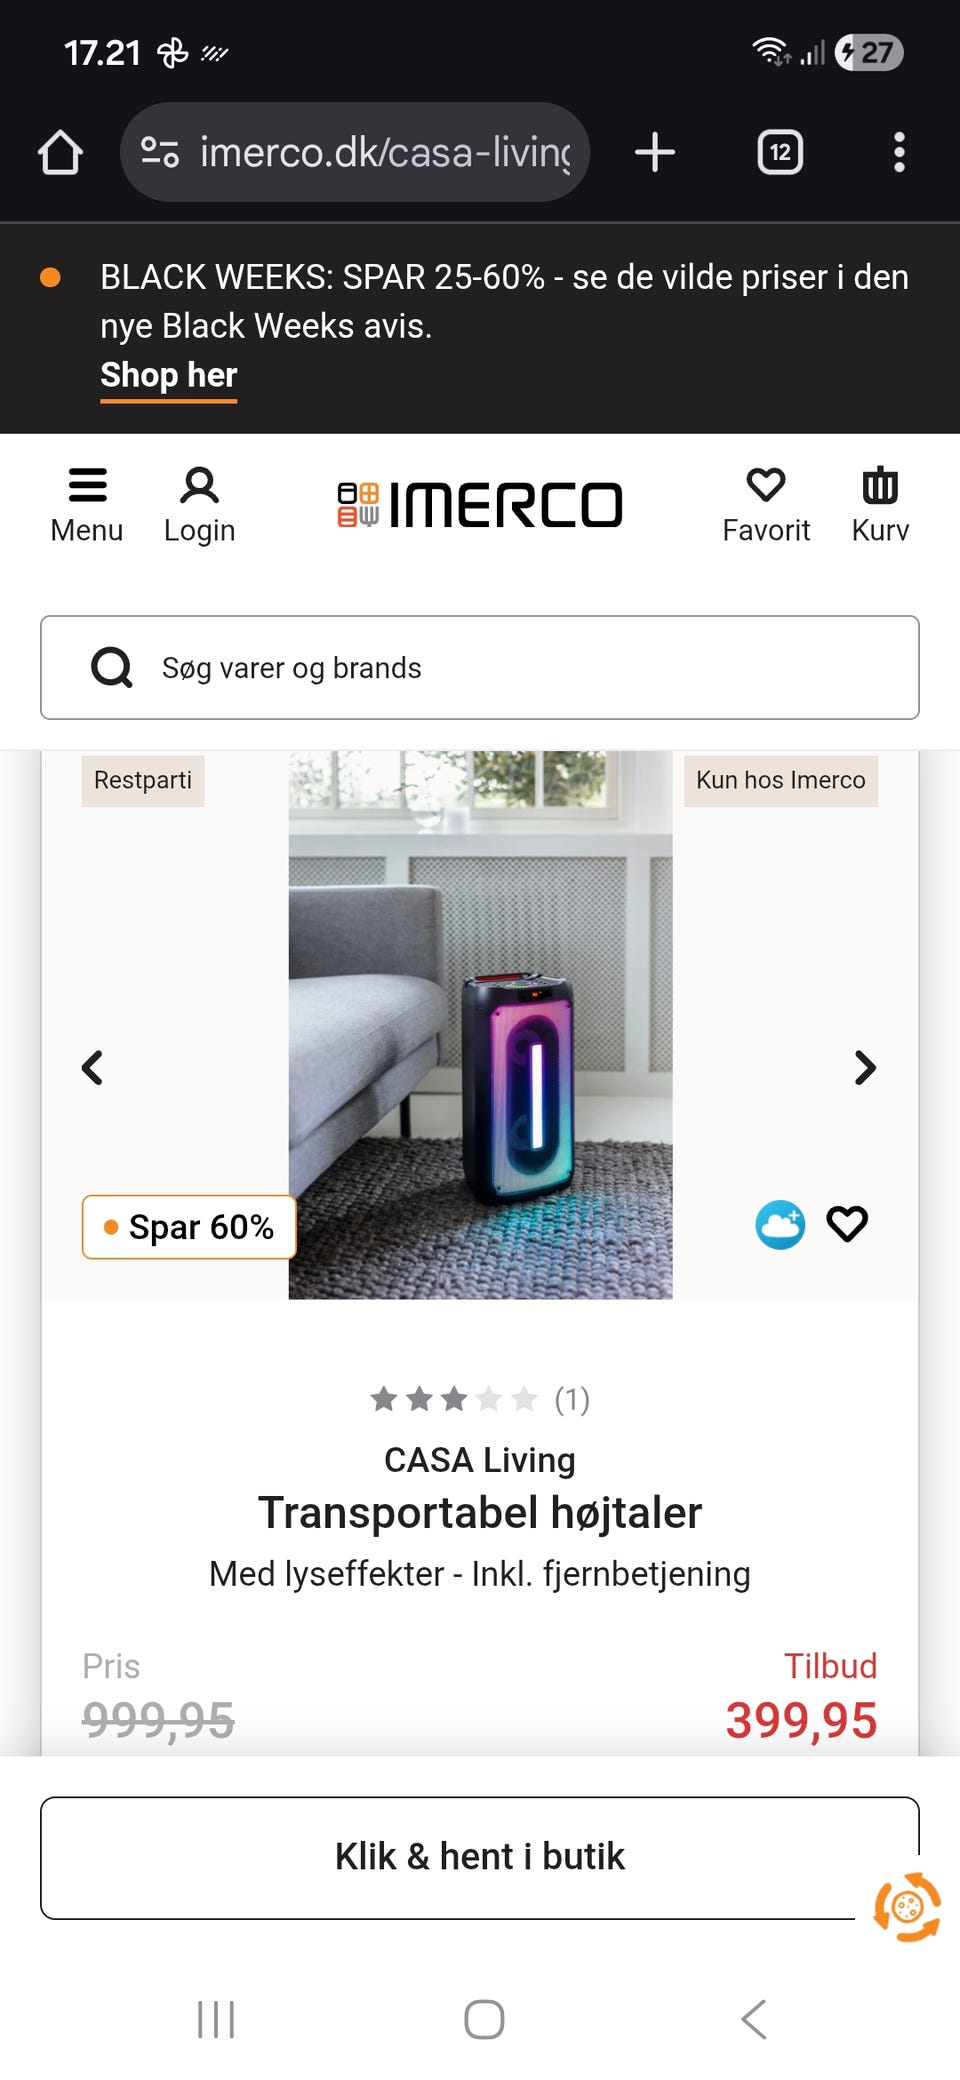
Task: Open the tab switcher showing 12 tabs
Action: pos(779,152)
